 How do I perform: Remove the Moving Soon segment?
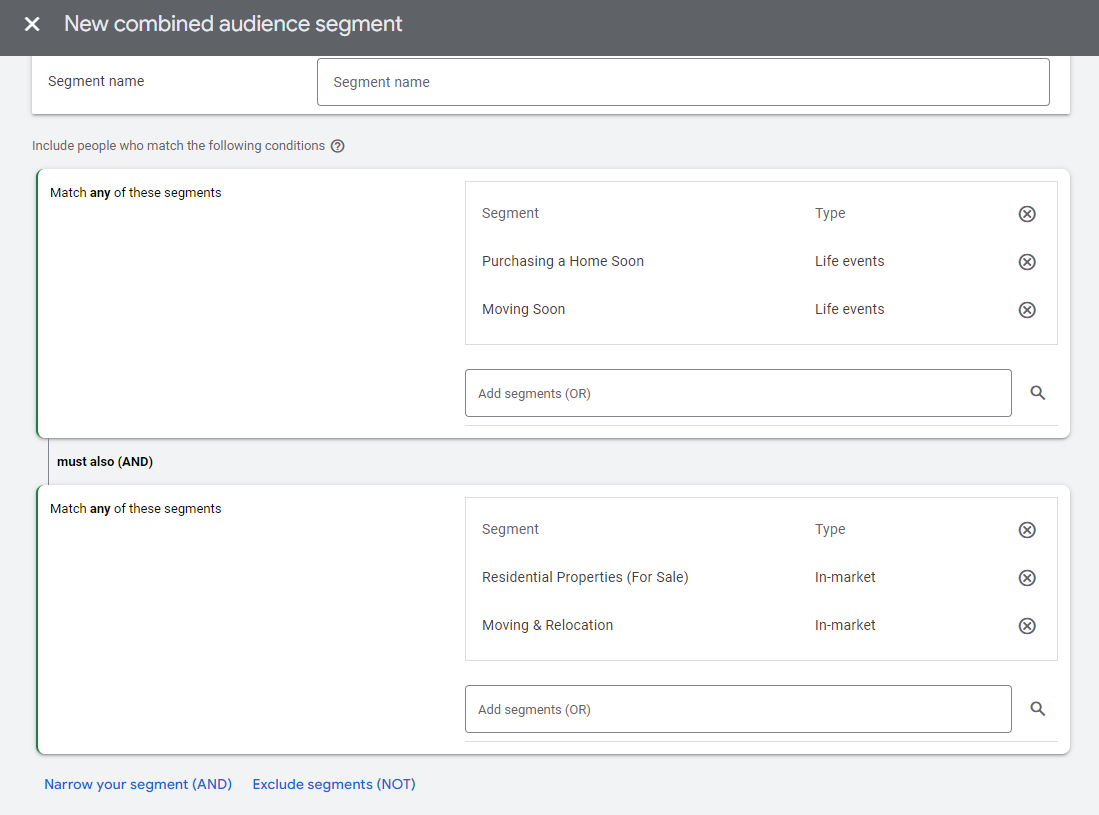1027,310
